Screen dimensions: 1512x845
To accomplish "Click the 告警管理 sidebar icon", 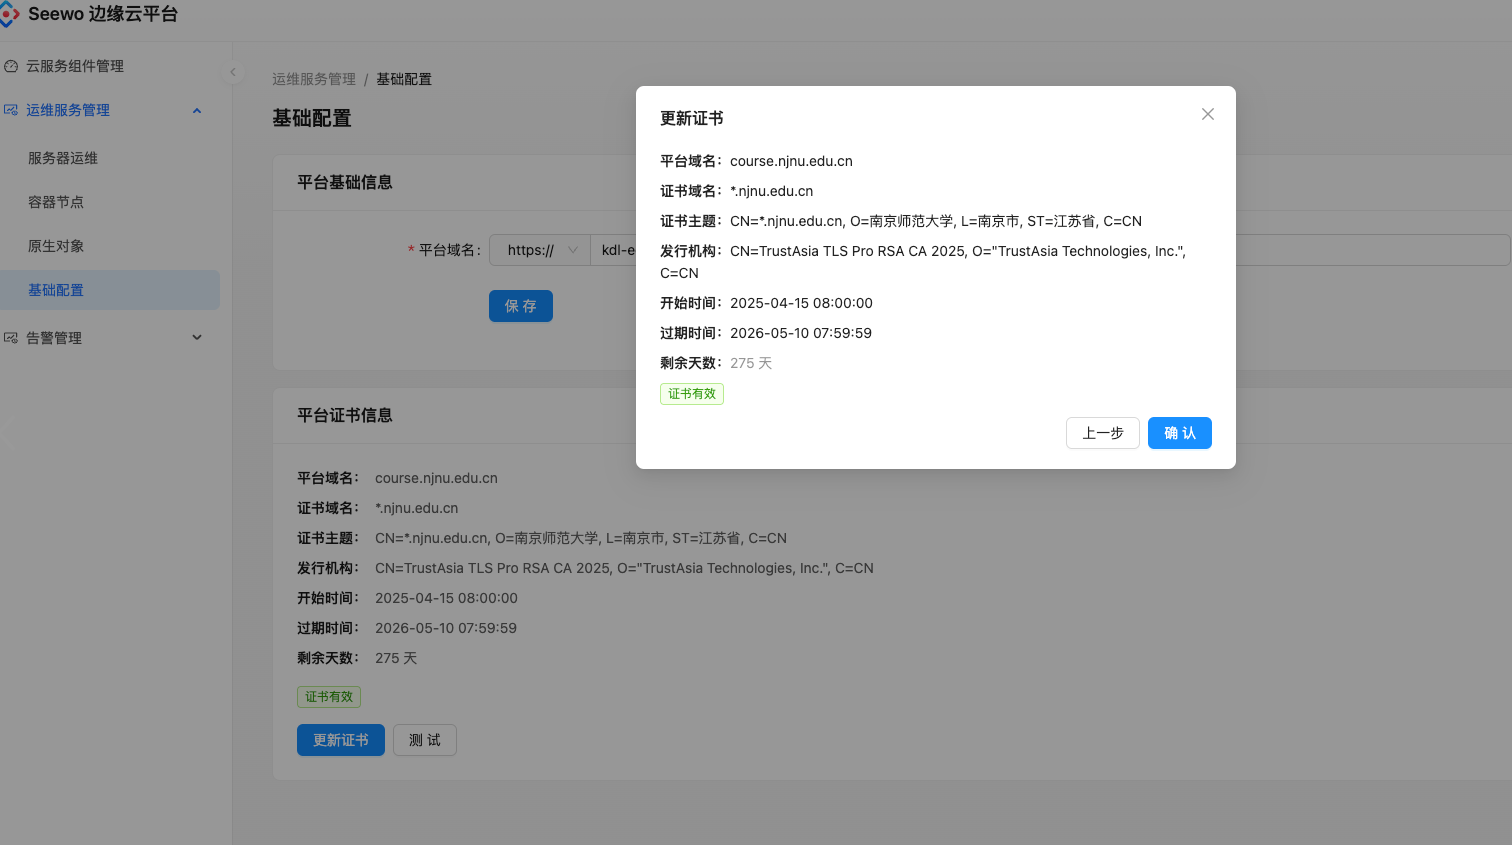I will pyautogui.click(x=11, y=338).
